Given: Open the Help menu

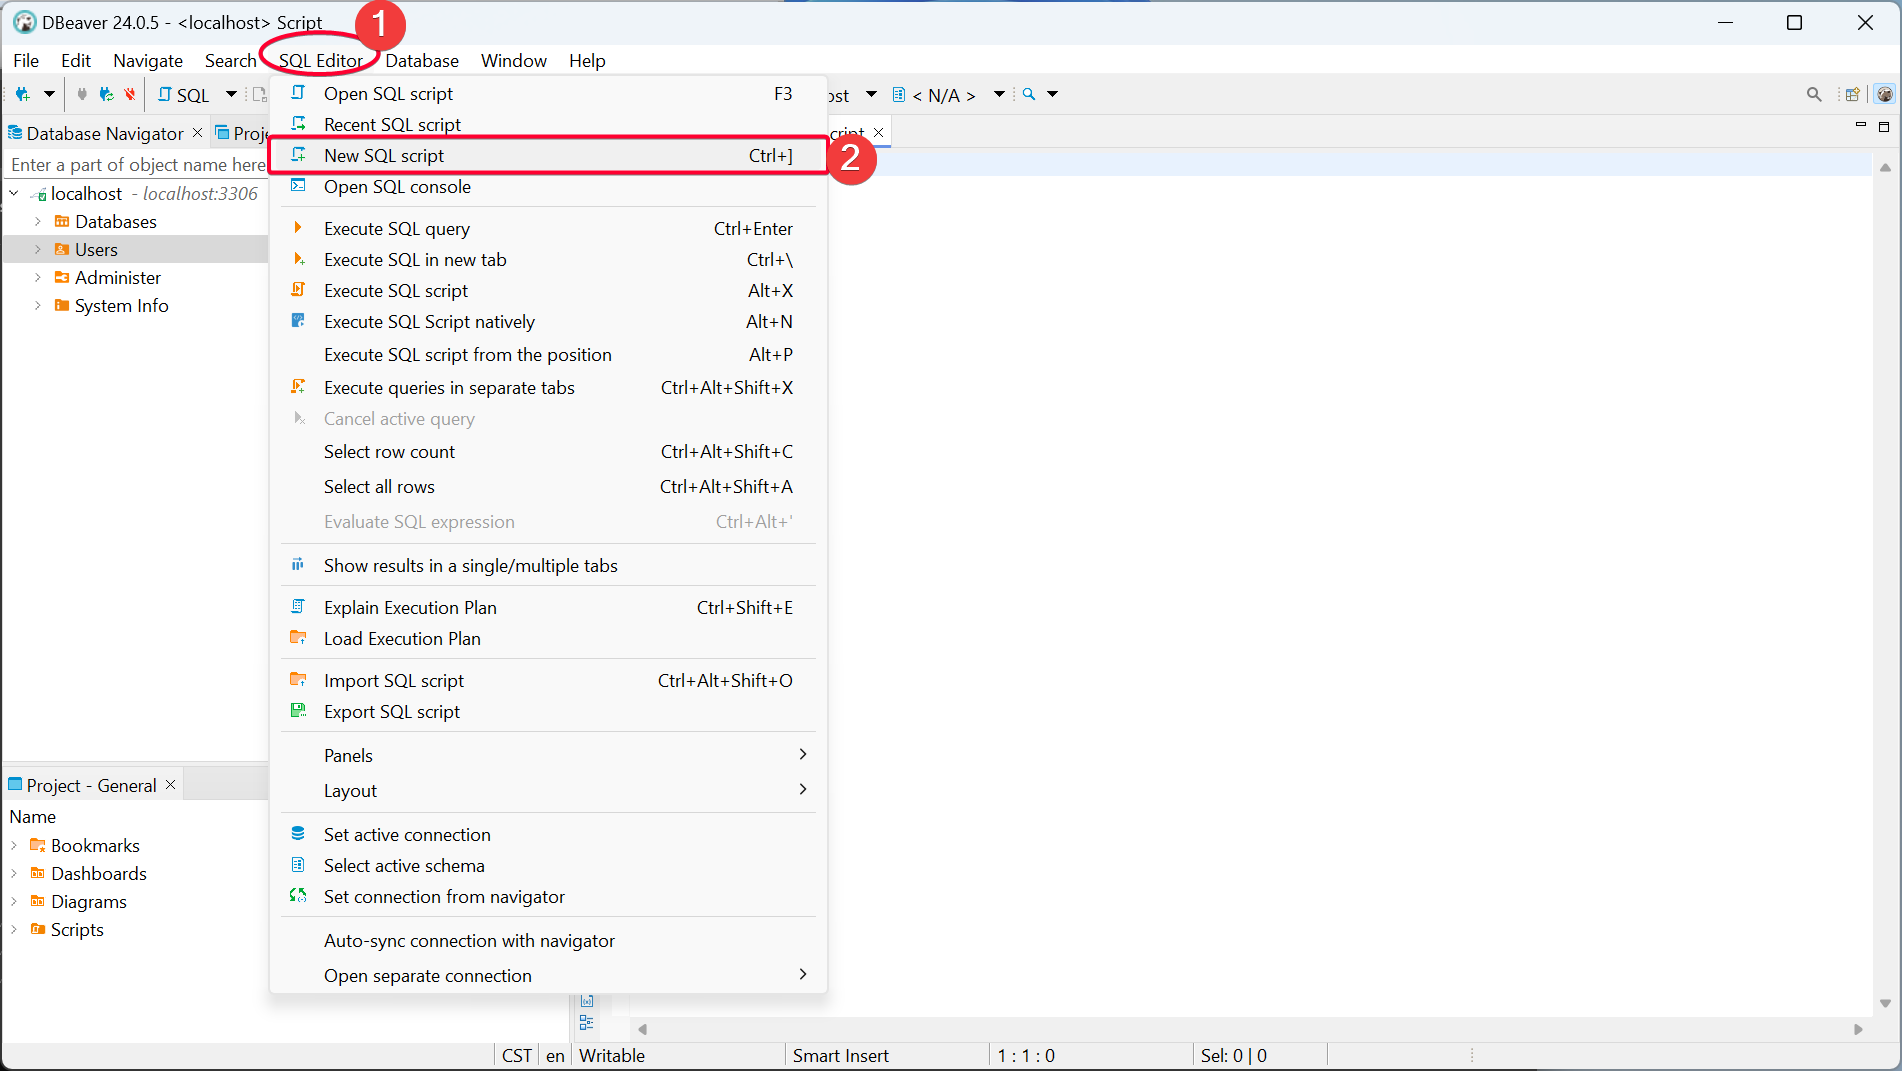Looking at the screenshot, I should 587,61.
